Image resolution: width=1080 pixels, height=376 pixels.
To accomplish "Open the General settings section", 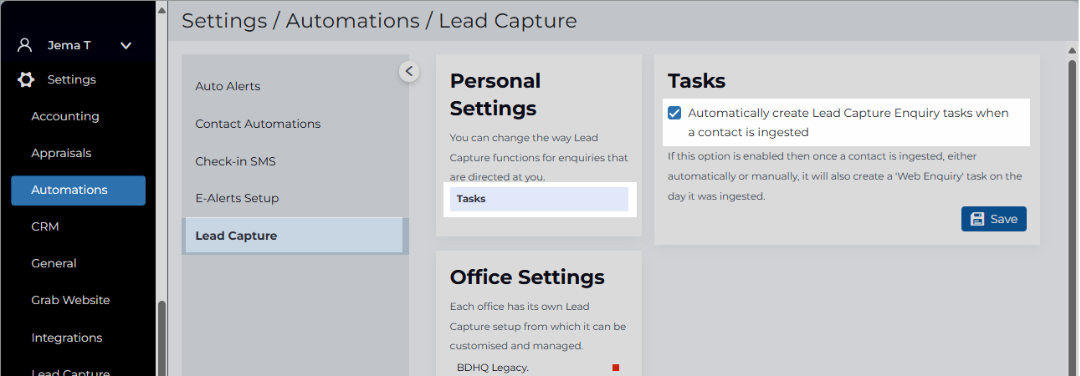I will click(x=54, y=263).
